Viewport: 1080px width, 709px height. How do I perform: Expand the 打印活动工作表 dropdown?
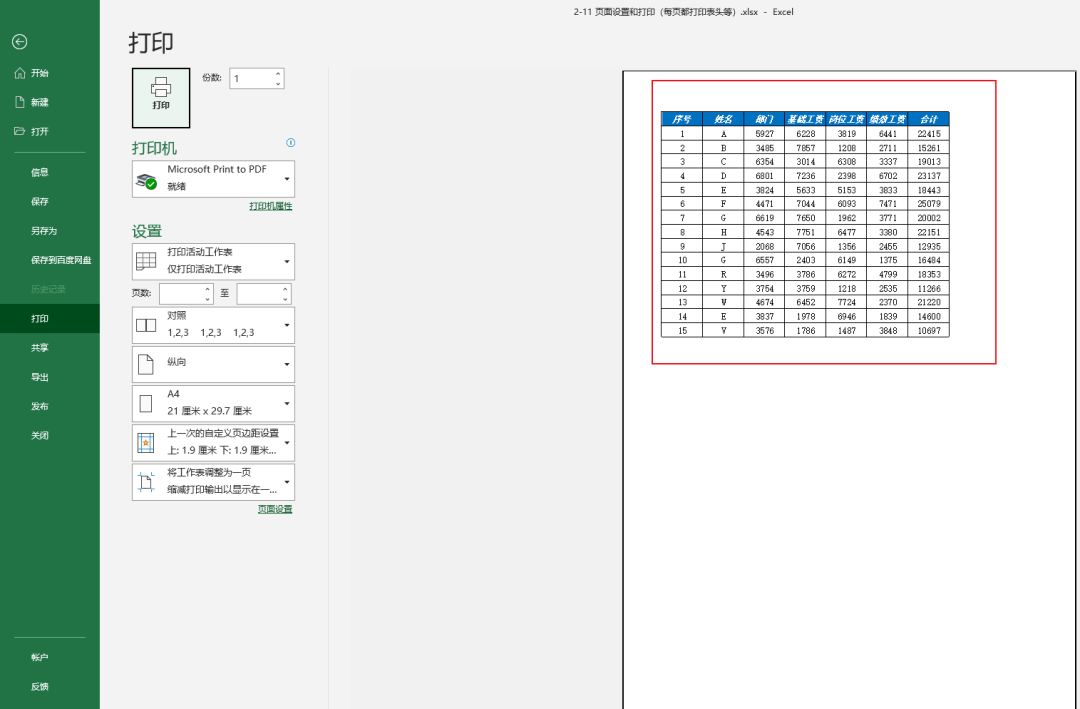tap(287, 262)
